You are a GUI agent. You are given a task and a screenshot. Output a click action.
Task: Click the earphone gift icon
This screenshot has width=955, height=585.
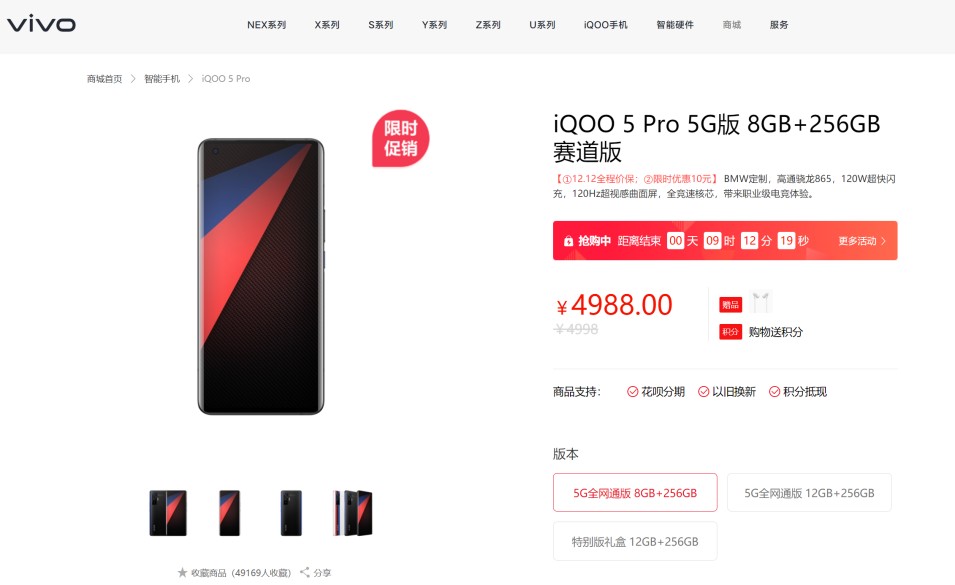761,302
